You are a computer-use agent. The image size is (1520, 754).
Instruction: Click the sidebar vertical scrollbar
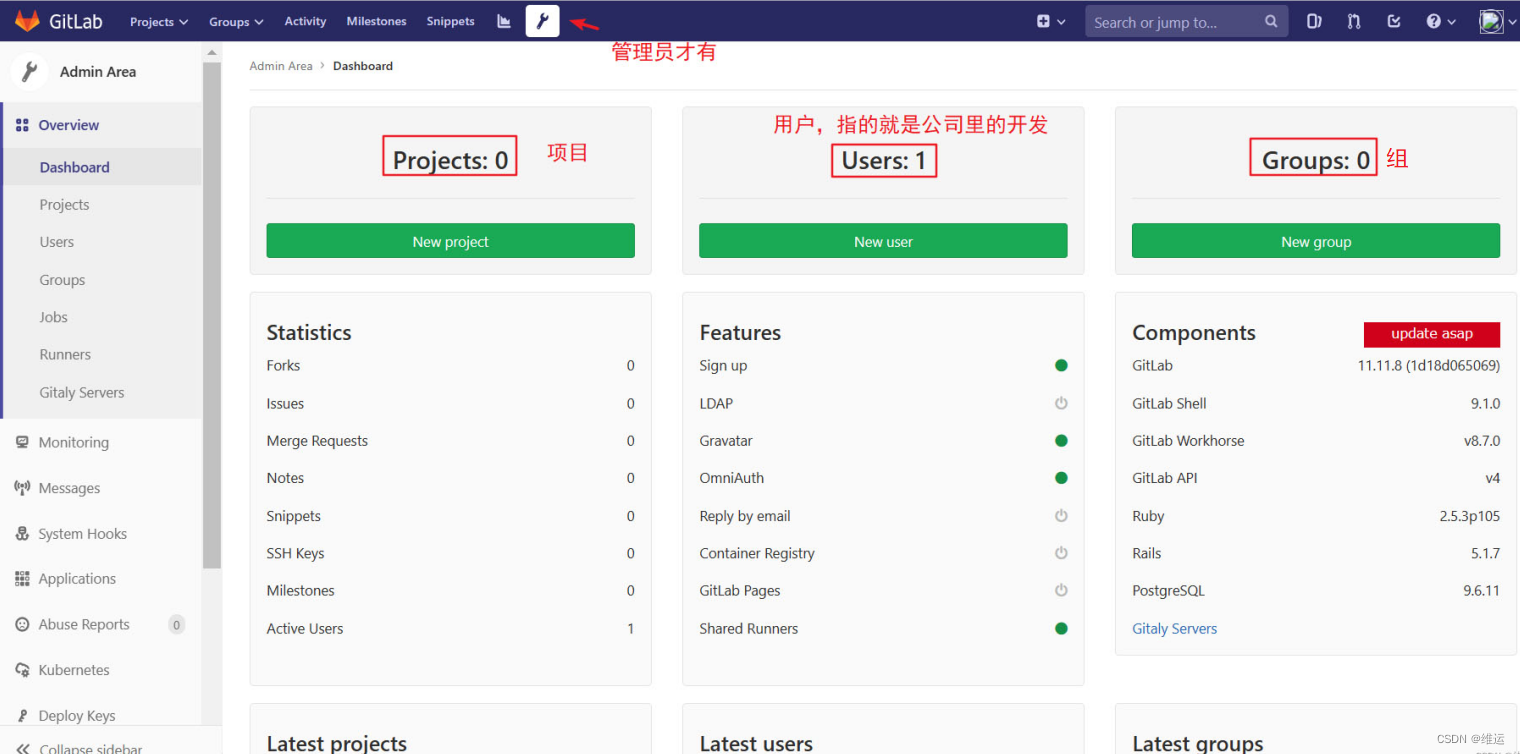[212, 315]
